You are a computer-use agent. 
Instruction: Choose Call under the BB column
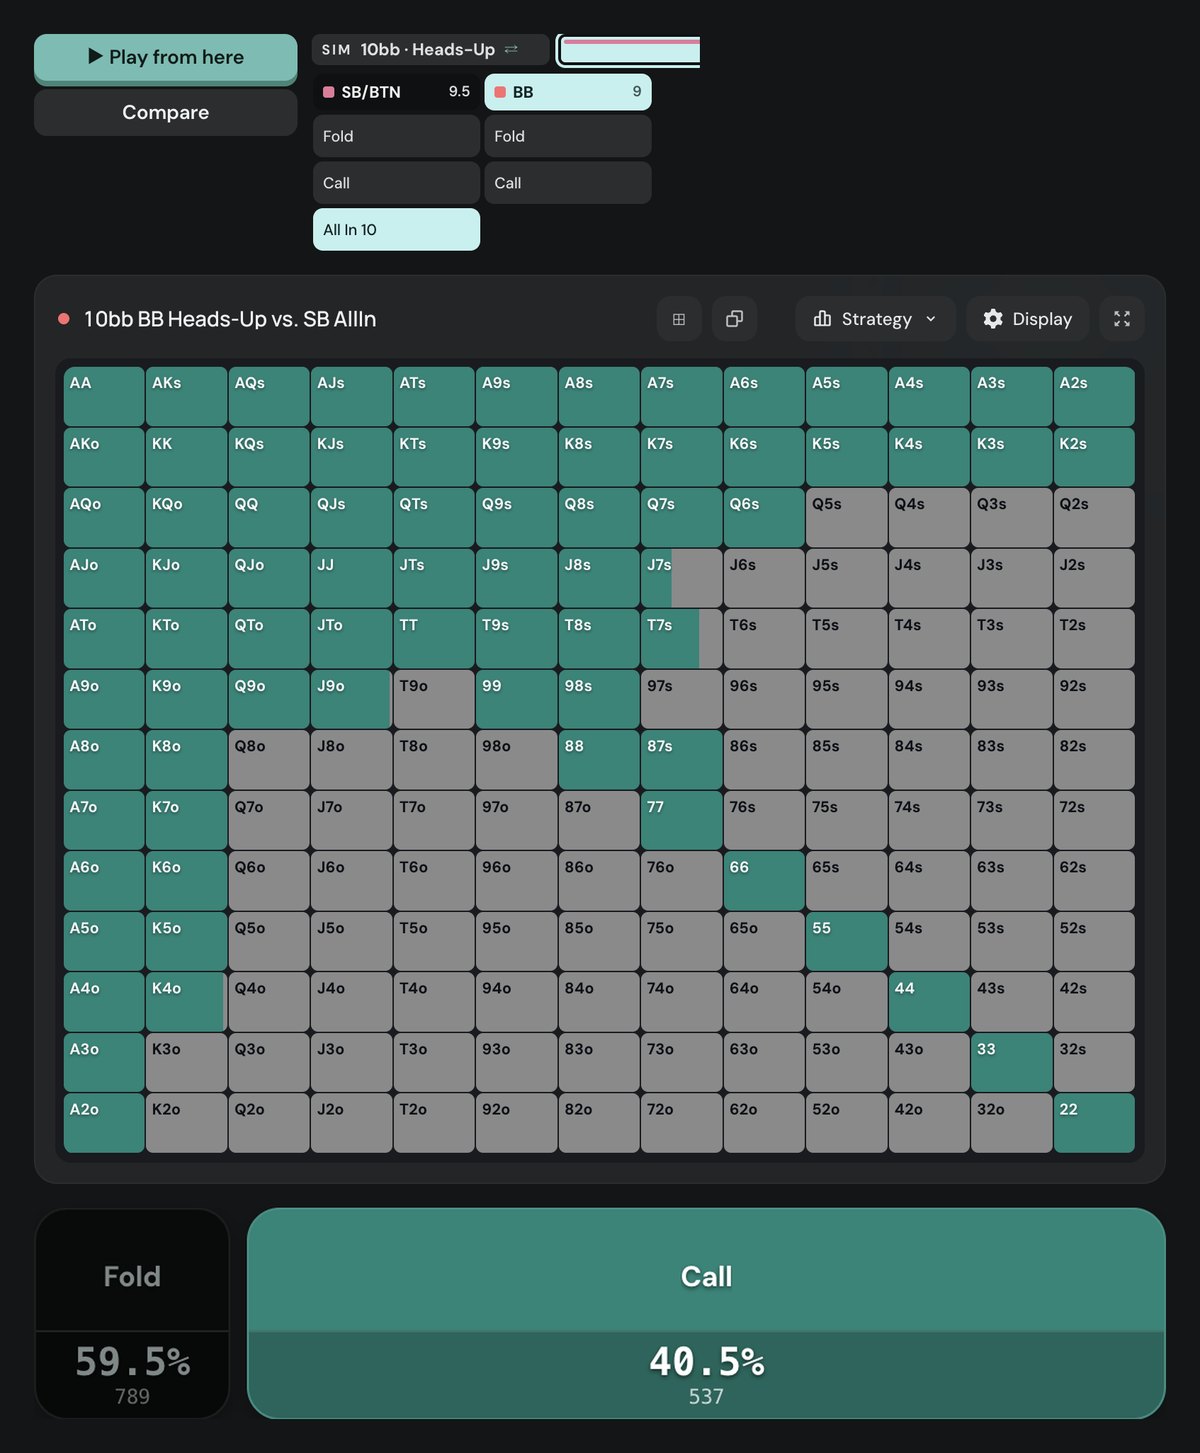point(568,183)
